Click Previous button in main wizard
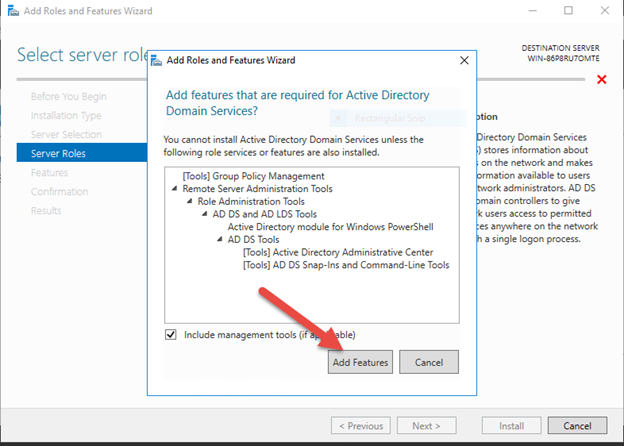Image resolution: width=624 pixels, height=446 pixels. tap(361, 426)
